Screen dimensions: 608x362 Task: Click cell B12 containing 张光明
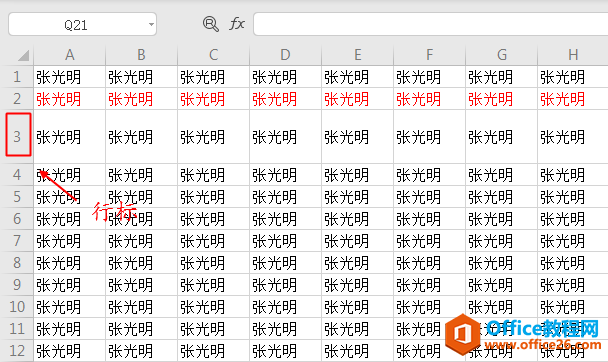(x=142, y=351)
